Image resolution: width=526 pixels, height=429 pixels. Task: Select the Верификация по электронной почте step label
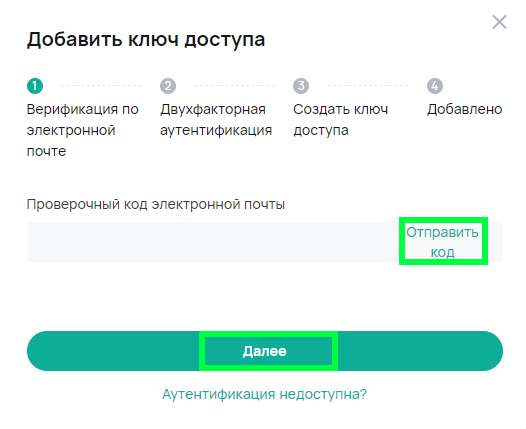point(83,130)
